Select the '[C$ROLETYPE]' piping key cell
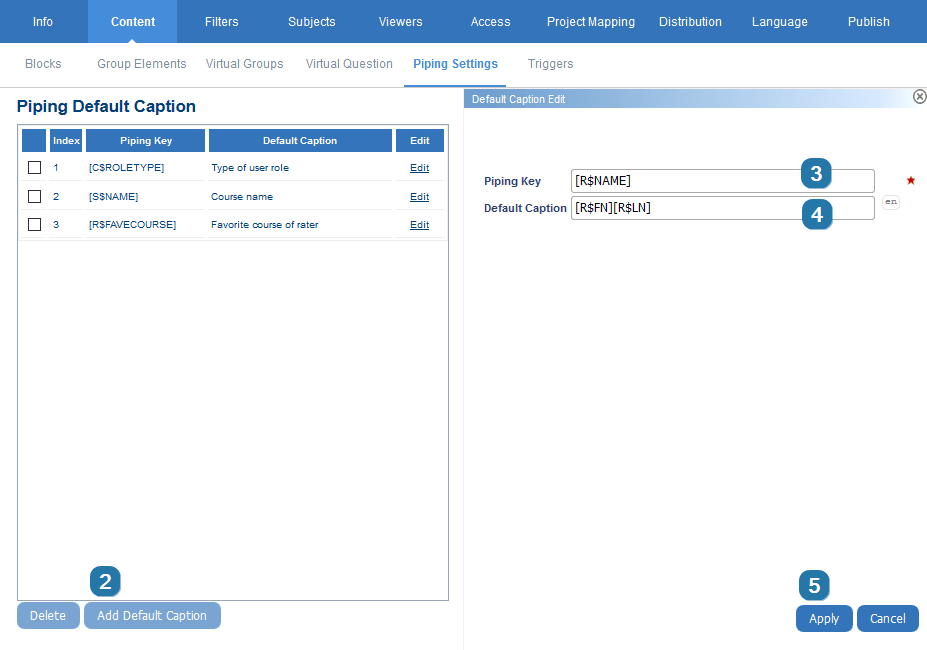The image size is (927, 650). [127, 168]
